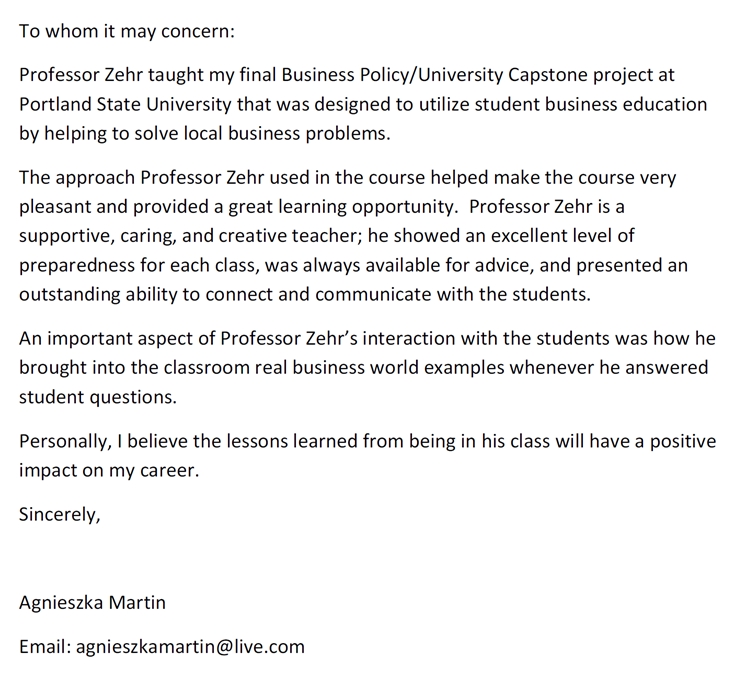Click the text "student questions."
This screenshot has width=748, height=681.
point(97,397)
